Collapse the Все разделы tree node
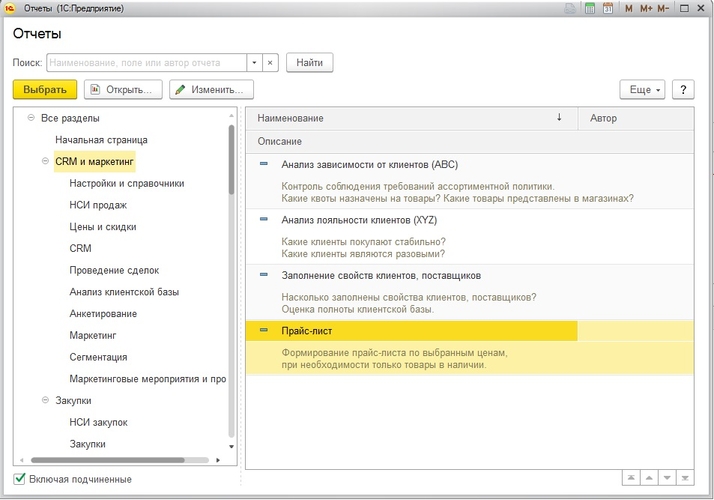 (x=31, y=118)
